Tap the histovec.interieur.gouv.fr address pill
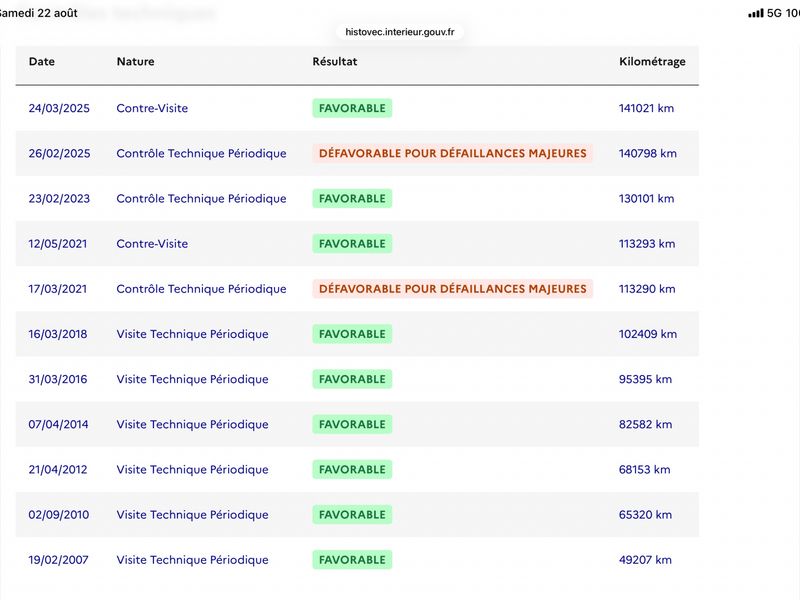800x600 pixels. (399, 32)
